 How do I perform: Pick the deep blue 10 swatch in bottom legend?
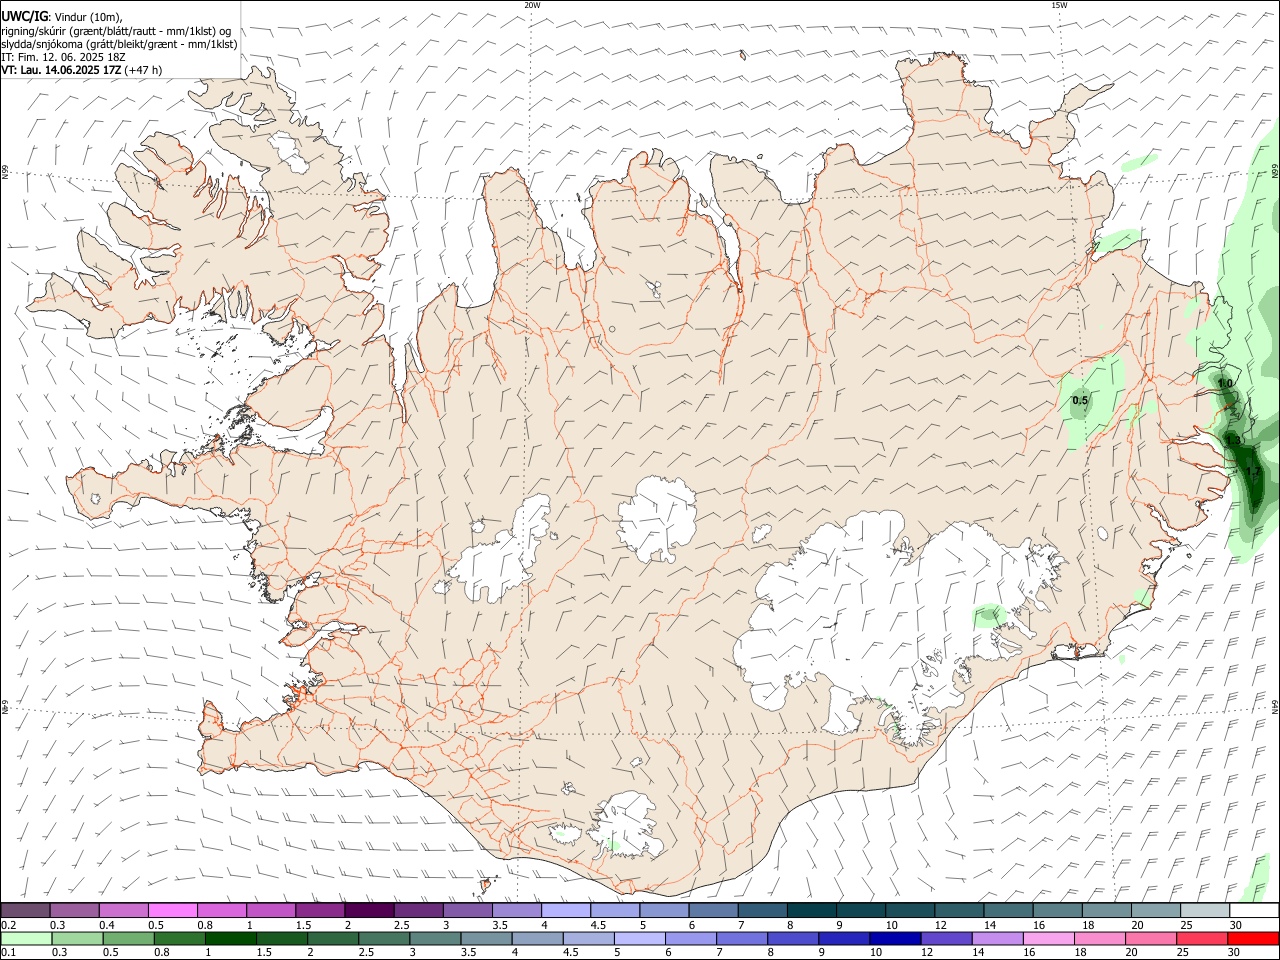click(894, 939)
